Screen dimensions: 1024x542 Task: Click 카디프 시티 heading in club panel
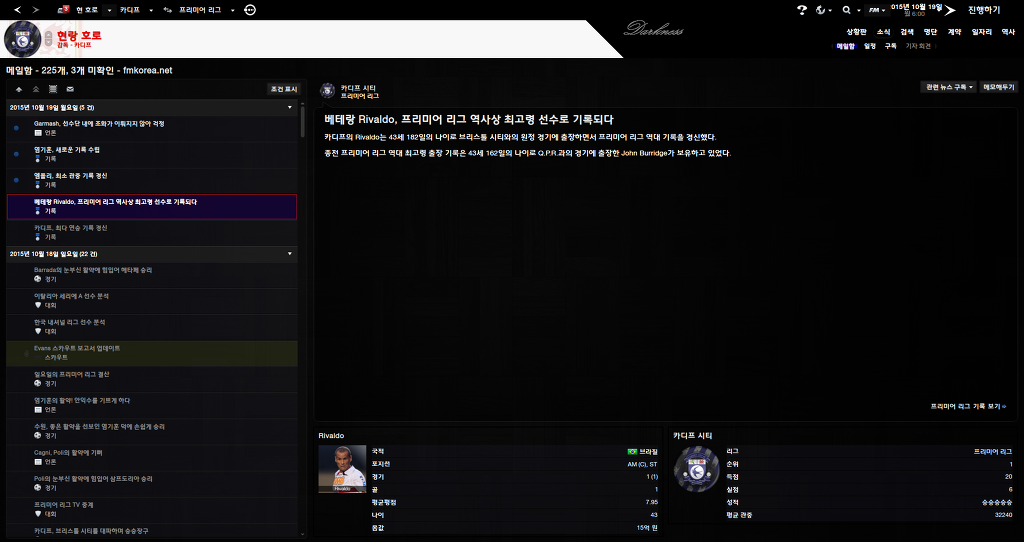click(693, 436)
